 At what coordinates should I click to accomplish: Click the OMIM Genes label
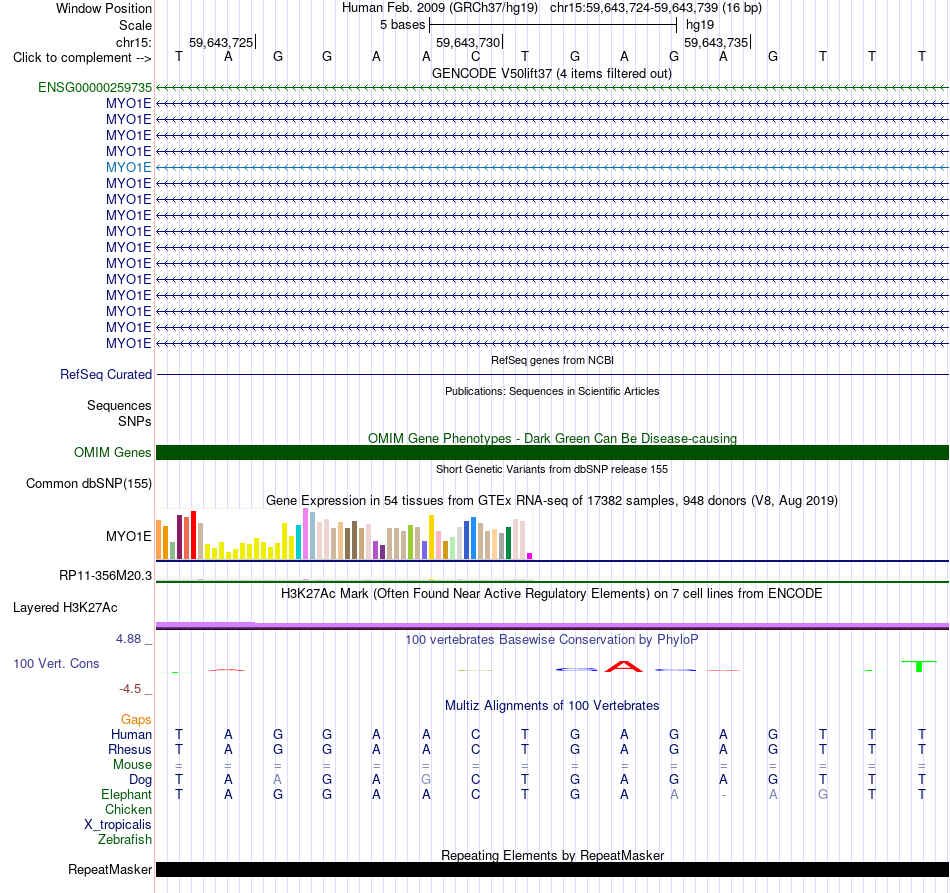(x=113, y=453)
